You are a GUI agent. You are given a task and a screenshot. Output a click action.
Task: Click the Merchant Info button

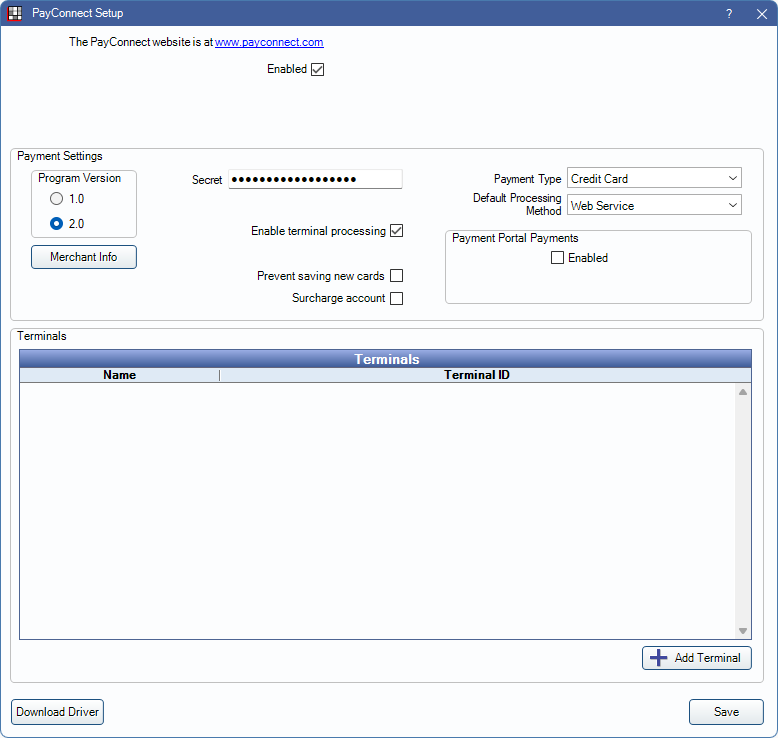coord(84,257)
